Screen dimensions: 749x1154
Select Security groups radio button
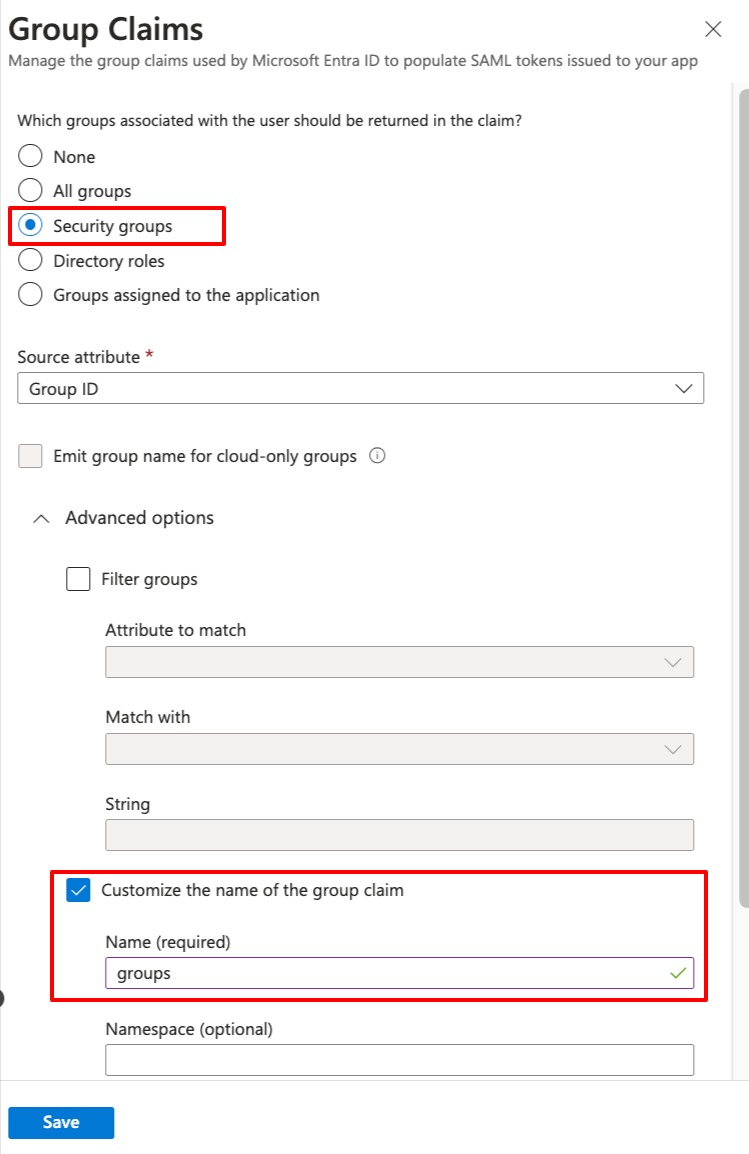(x=31, y=226)
